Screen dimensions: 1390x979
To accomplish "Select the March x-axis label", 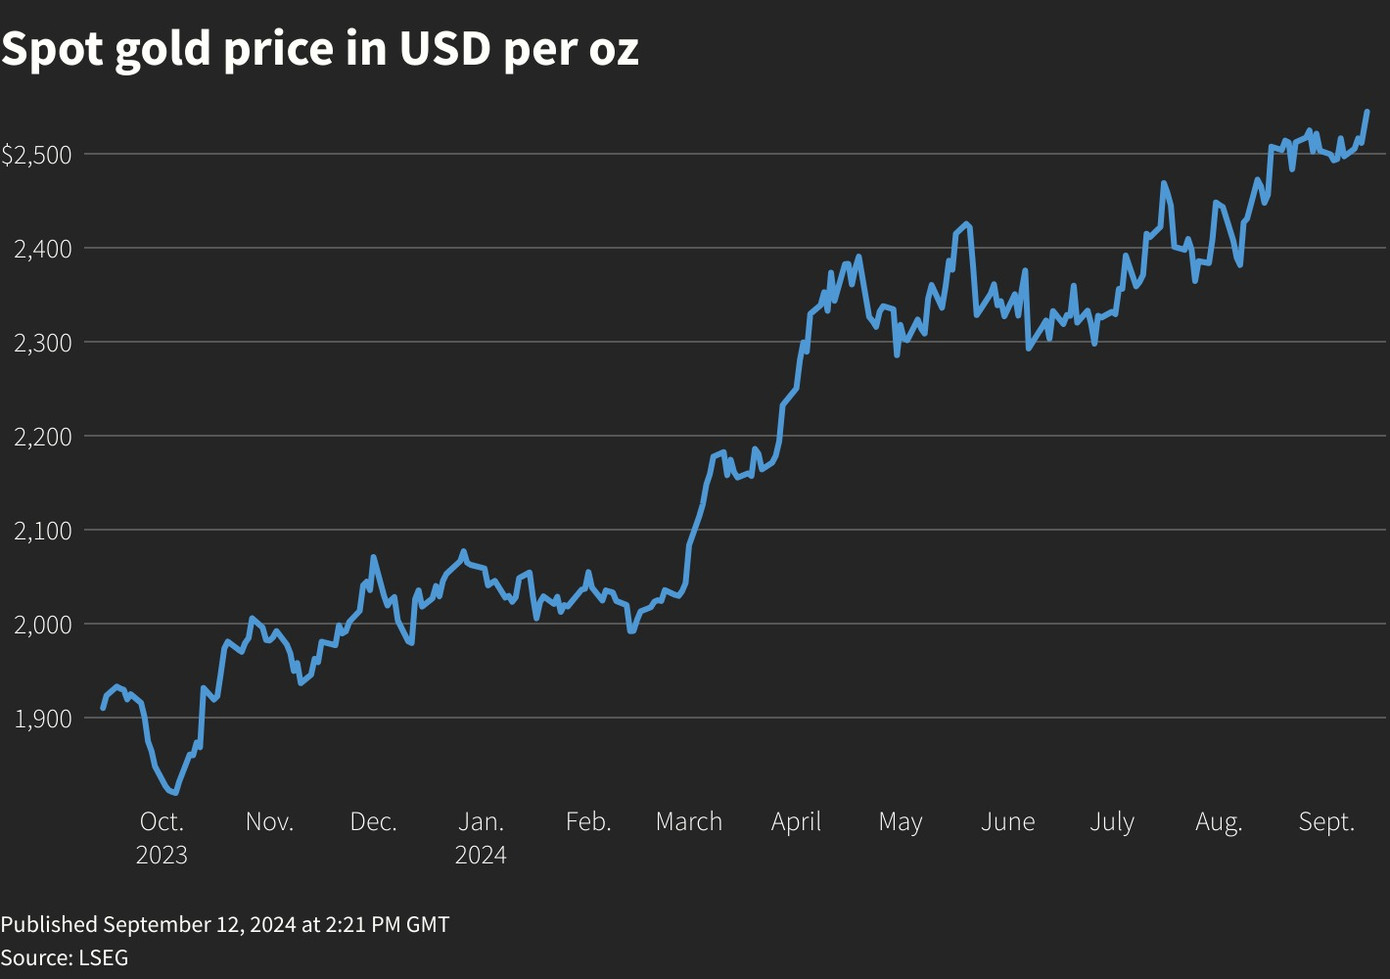I will [x=689, y=822].
